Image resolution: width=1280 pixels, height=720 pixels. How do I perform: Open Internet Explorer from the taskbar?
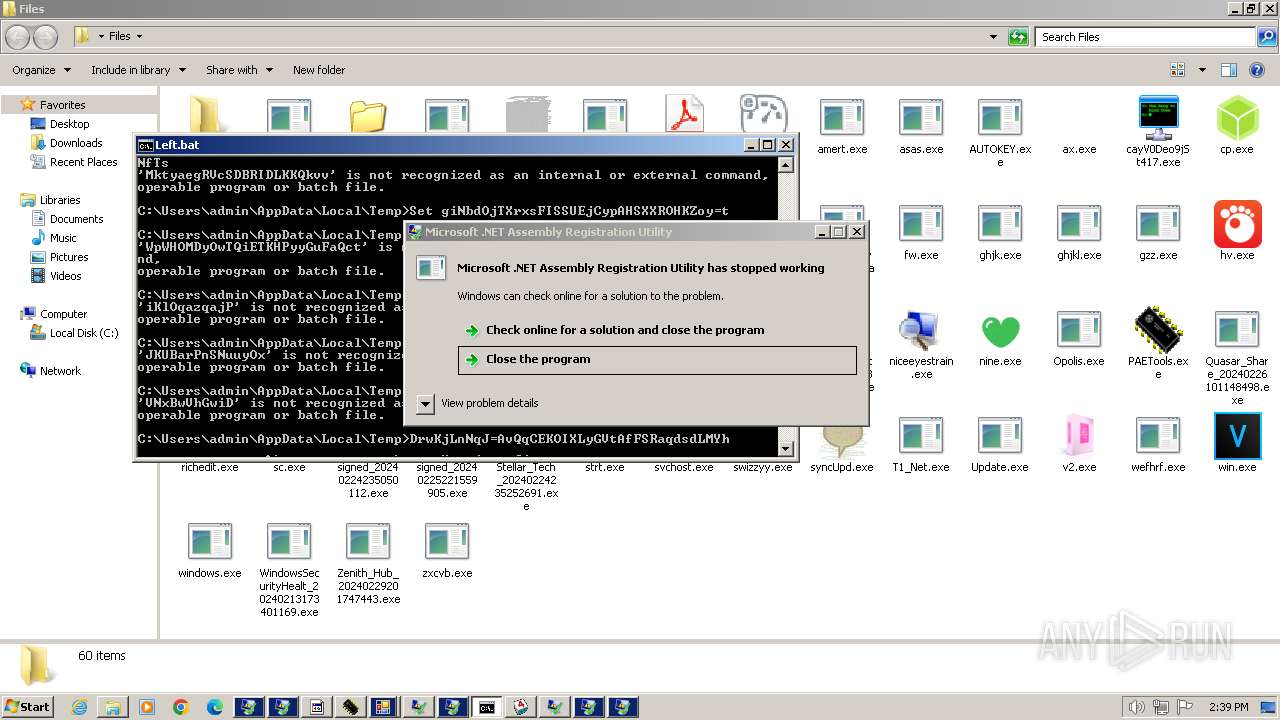[79, 707]
